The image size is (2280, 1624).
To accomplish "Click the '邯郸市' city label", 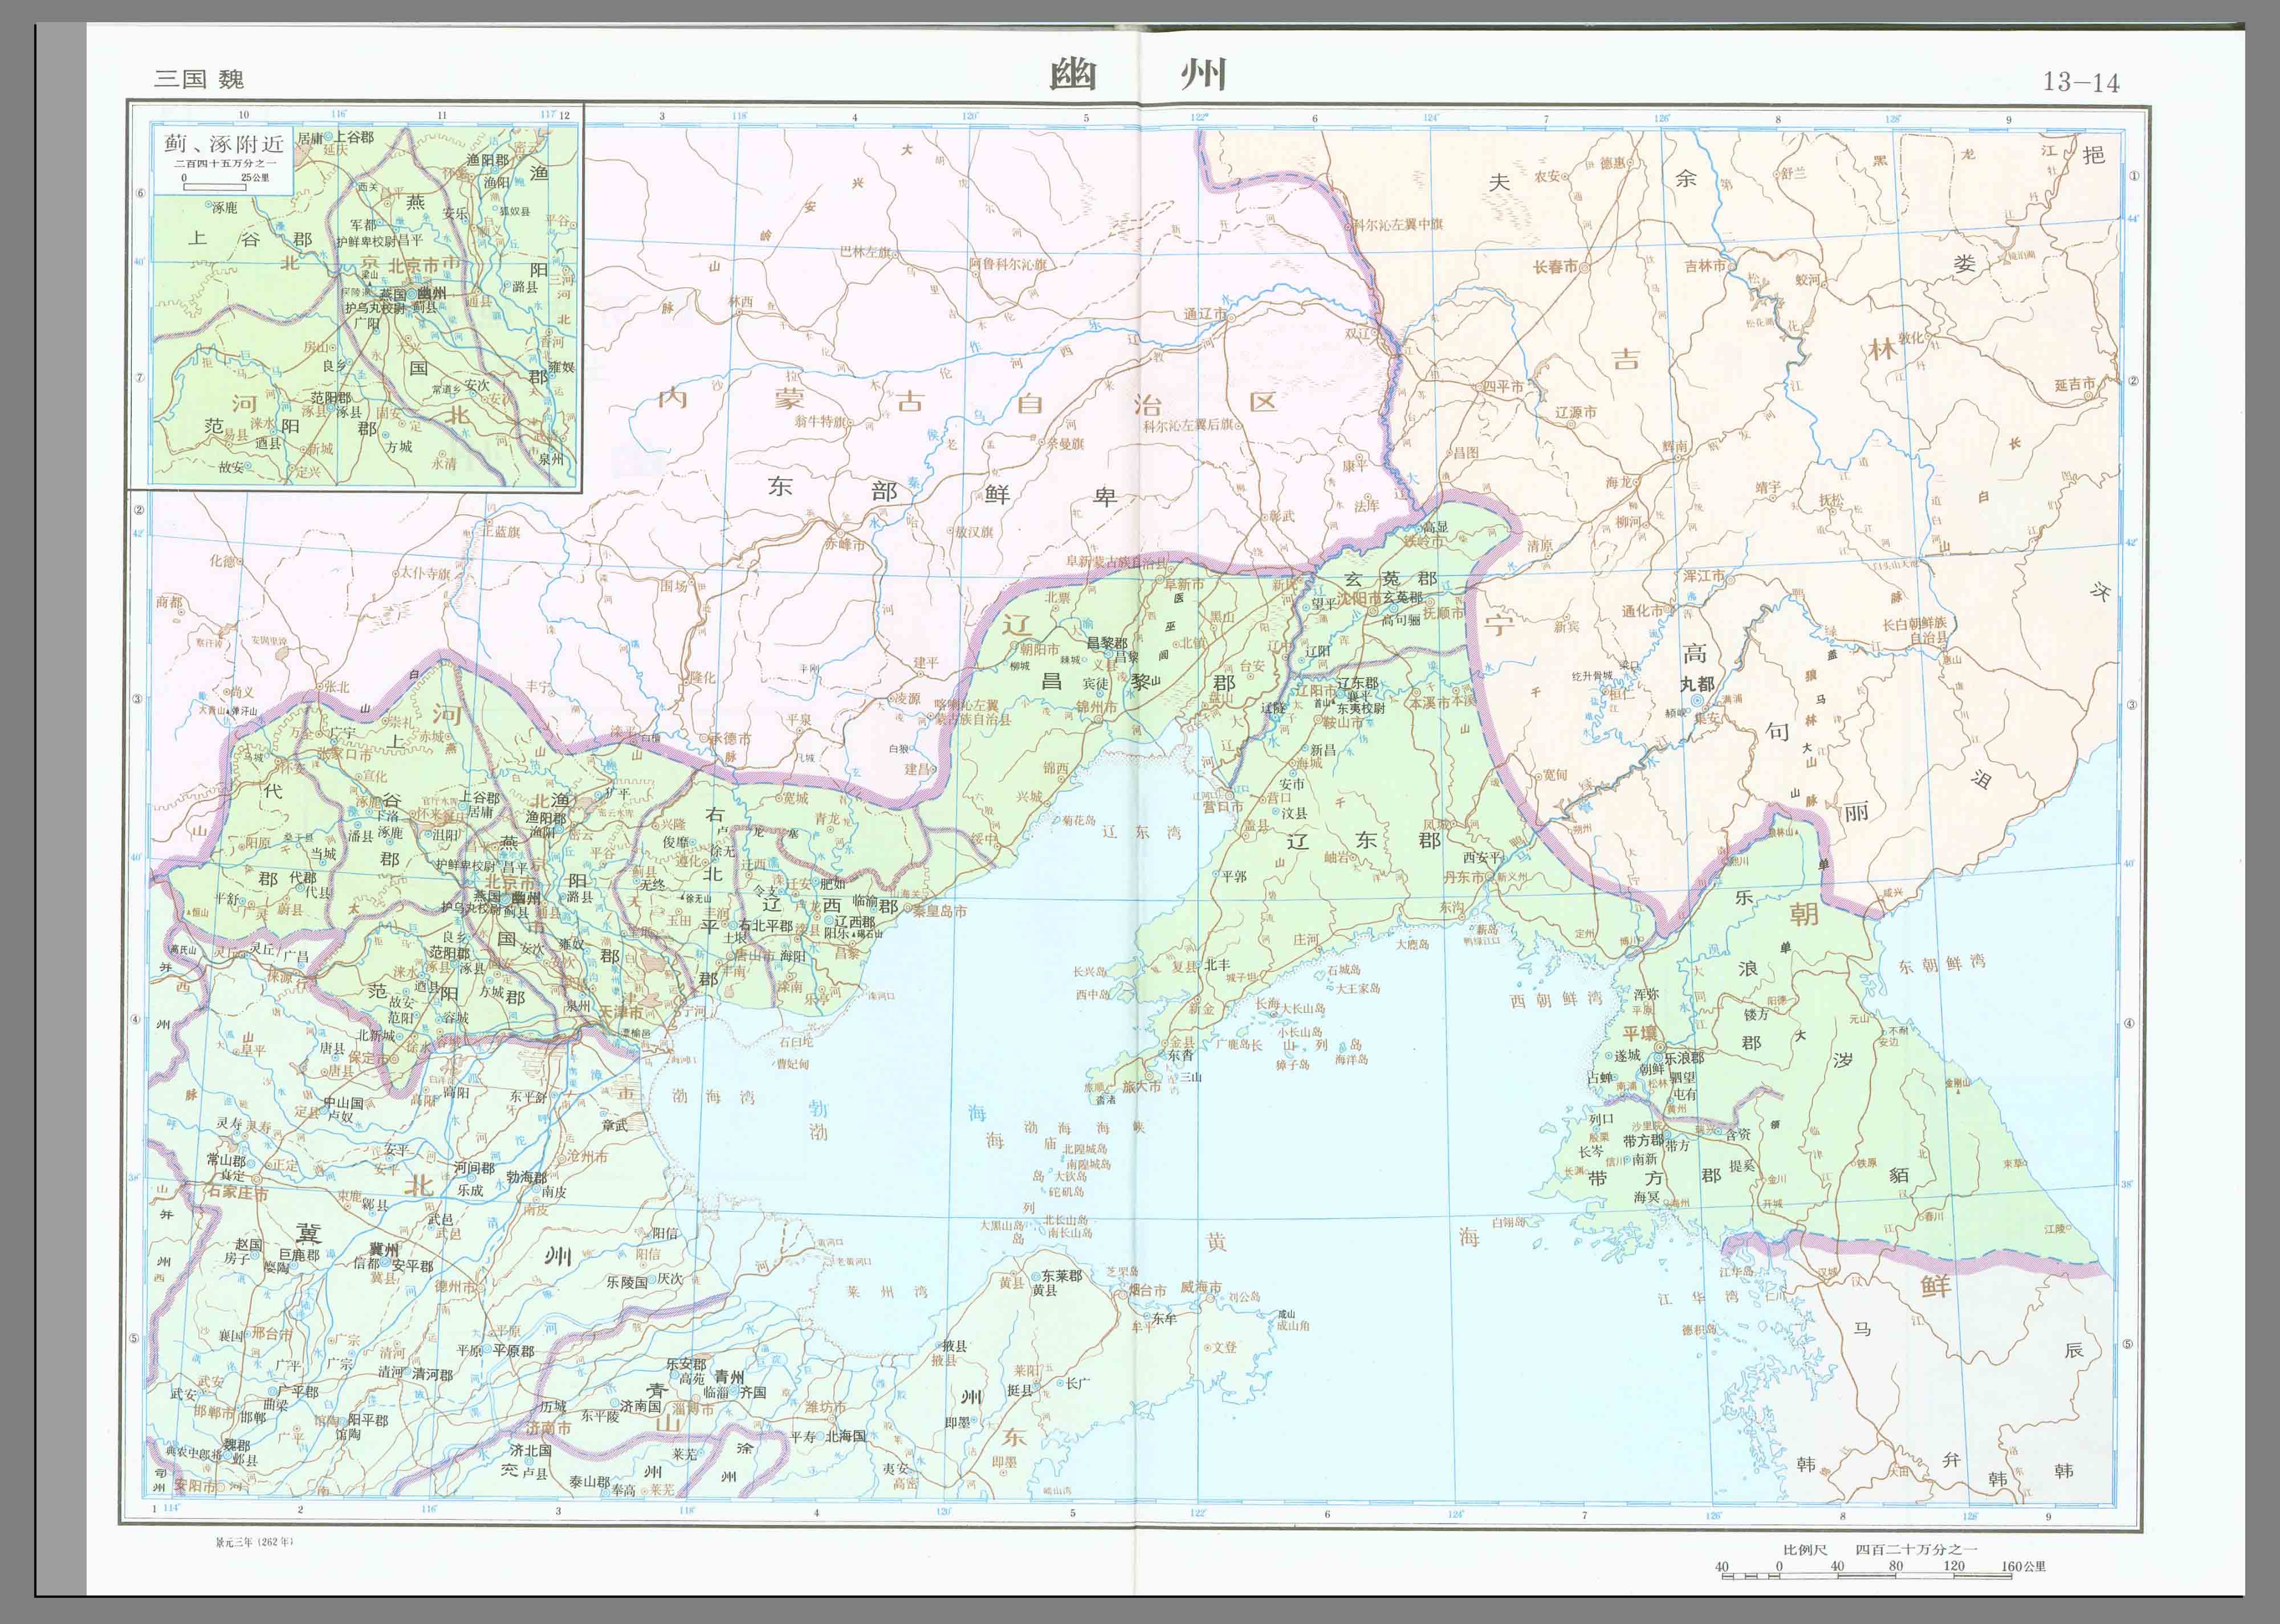I will (x=215, y=1411).
